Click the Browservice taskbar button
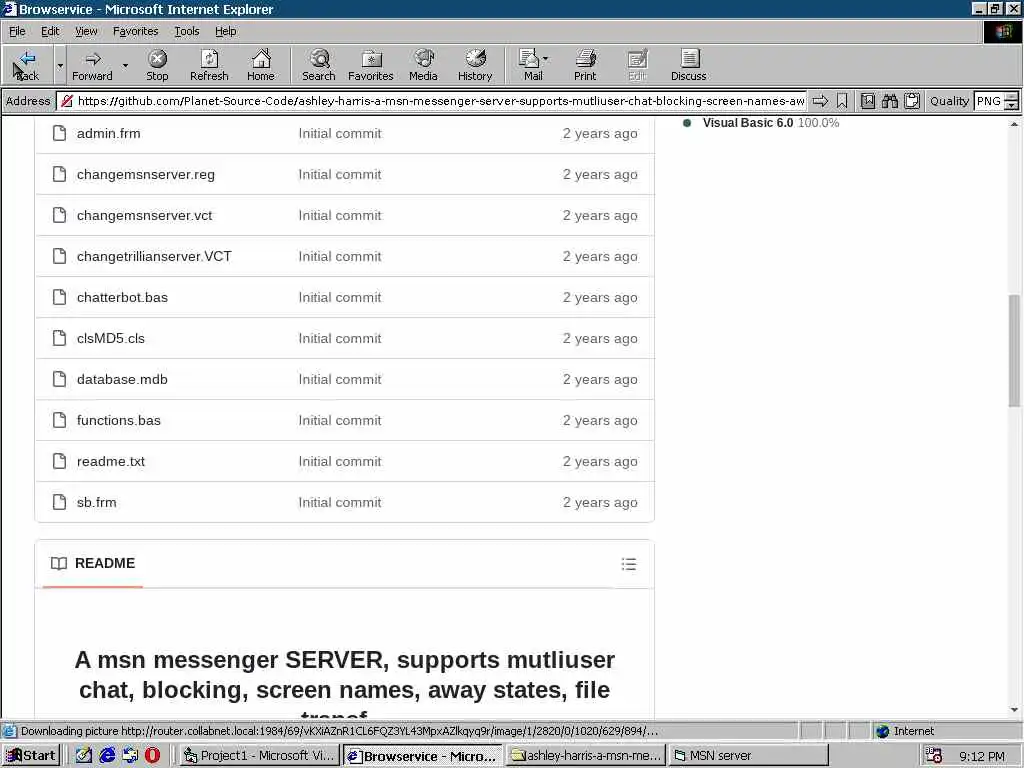The image size is (1024, 768). click(x=423, y=756)
